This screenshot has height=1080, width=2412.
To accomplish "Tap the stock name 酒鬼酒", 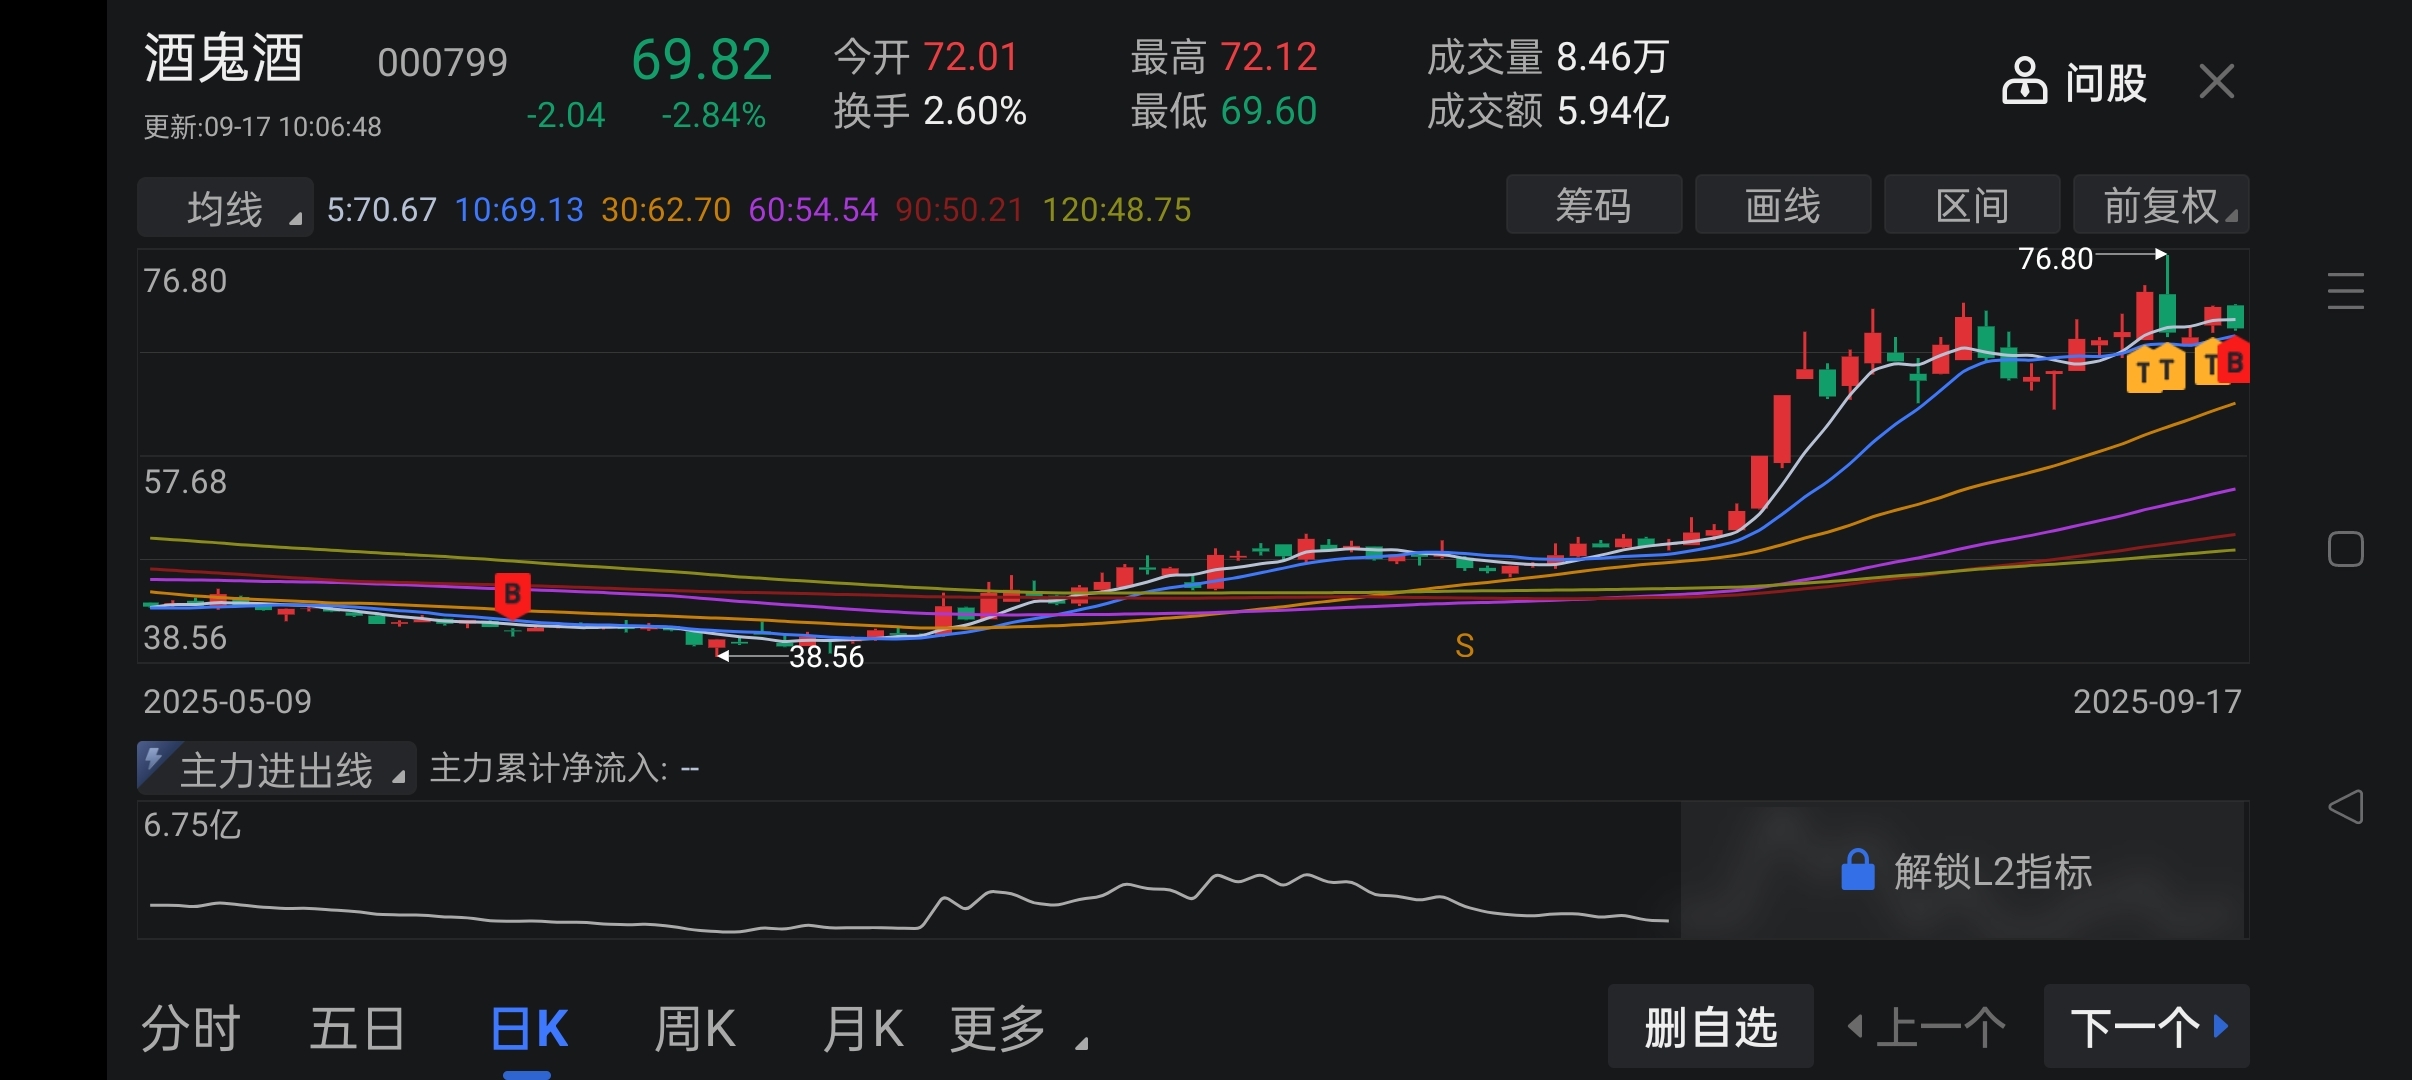I will point(223,58).
